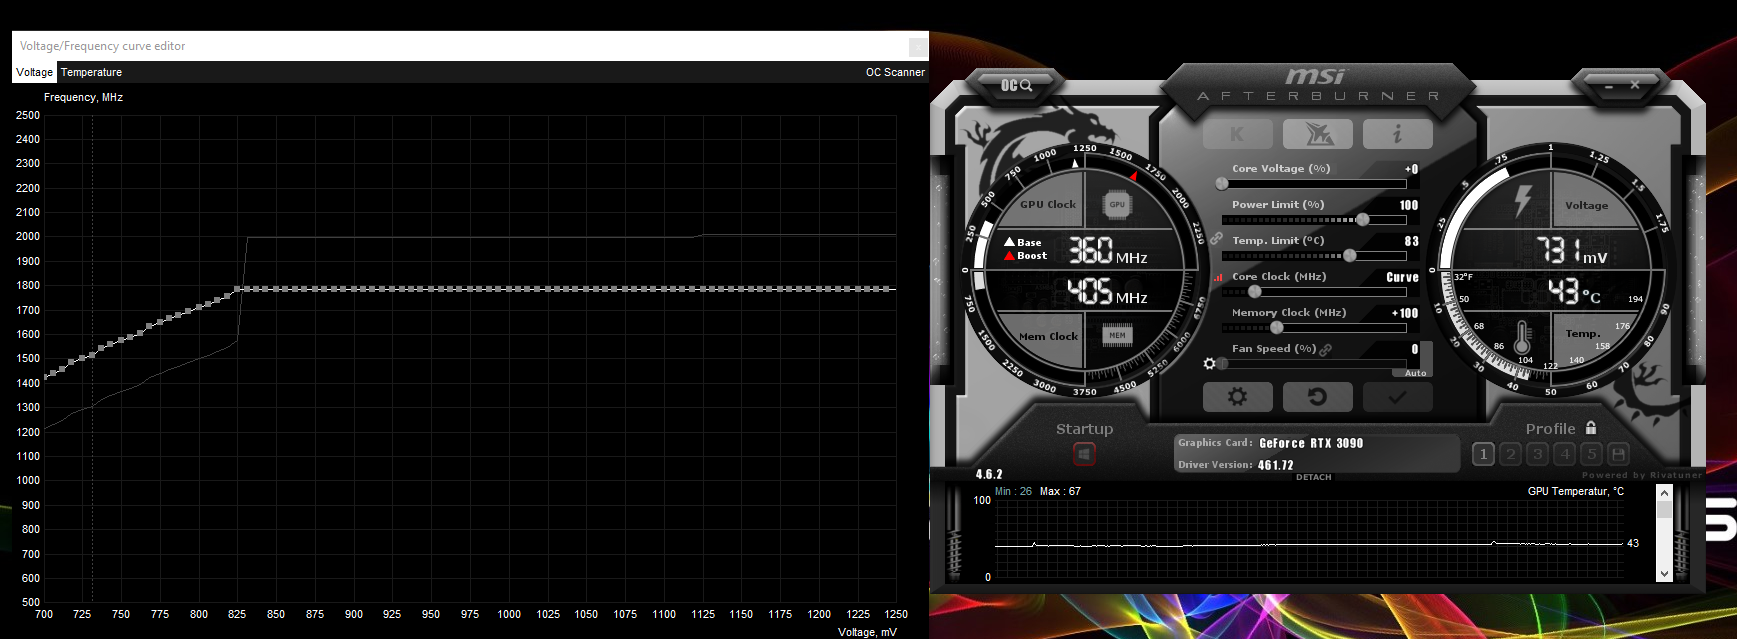This screenshot has width=1737, height=639.
Task: Close the MSI Afterburner window
Action: click(x=1635, y=85)
